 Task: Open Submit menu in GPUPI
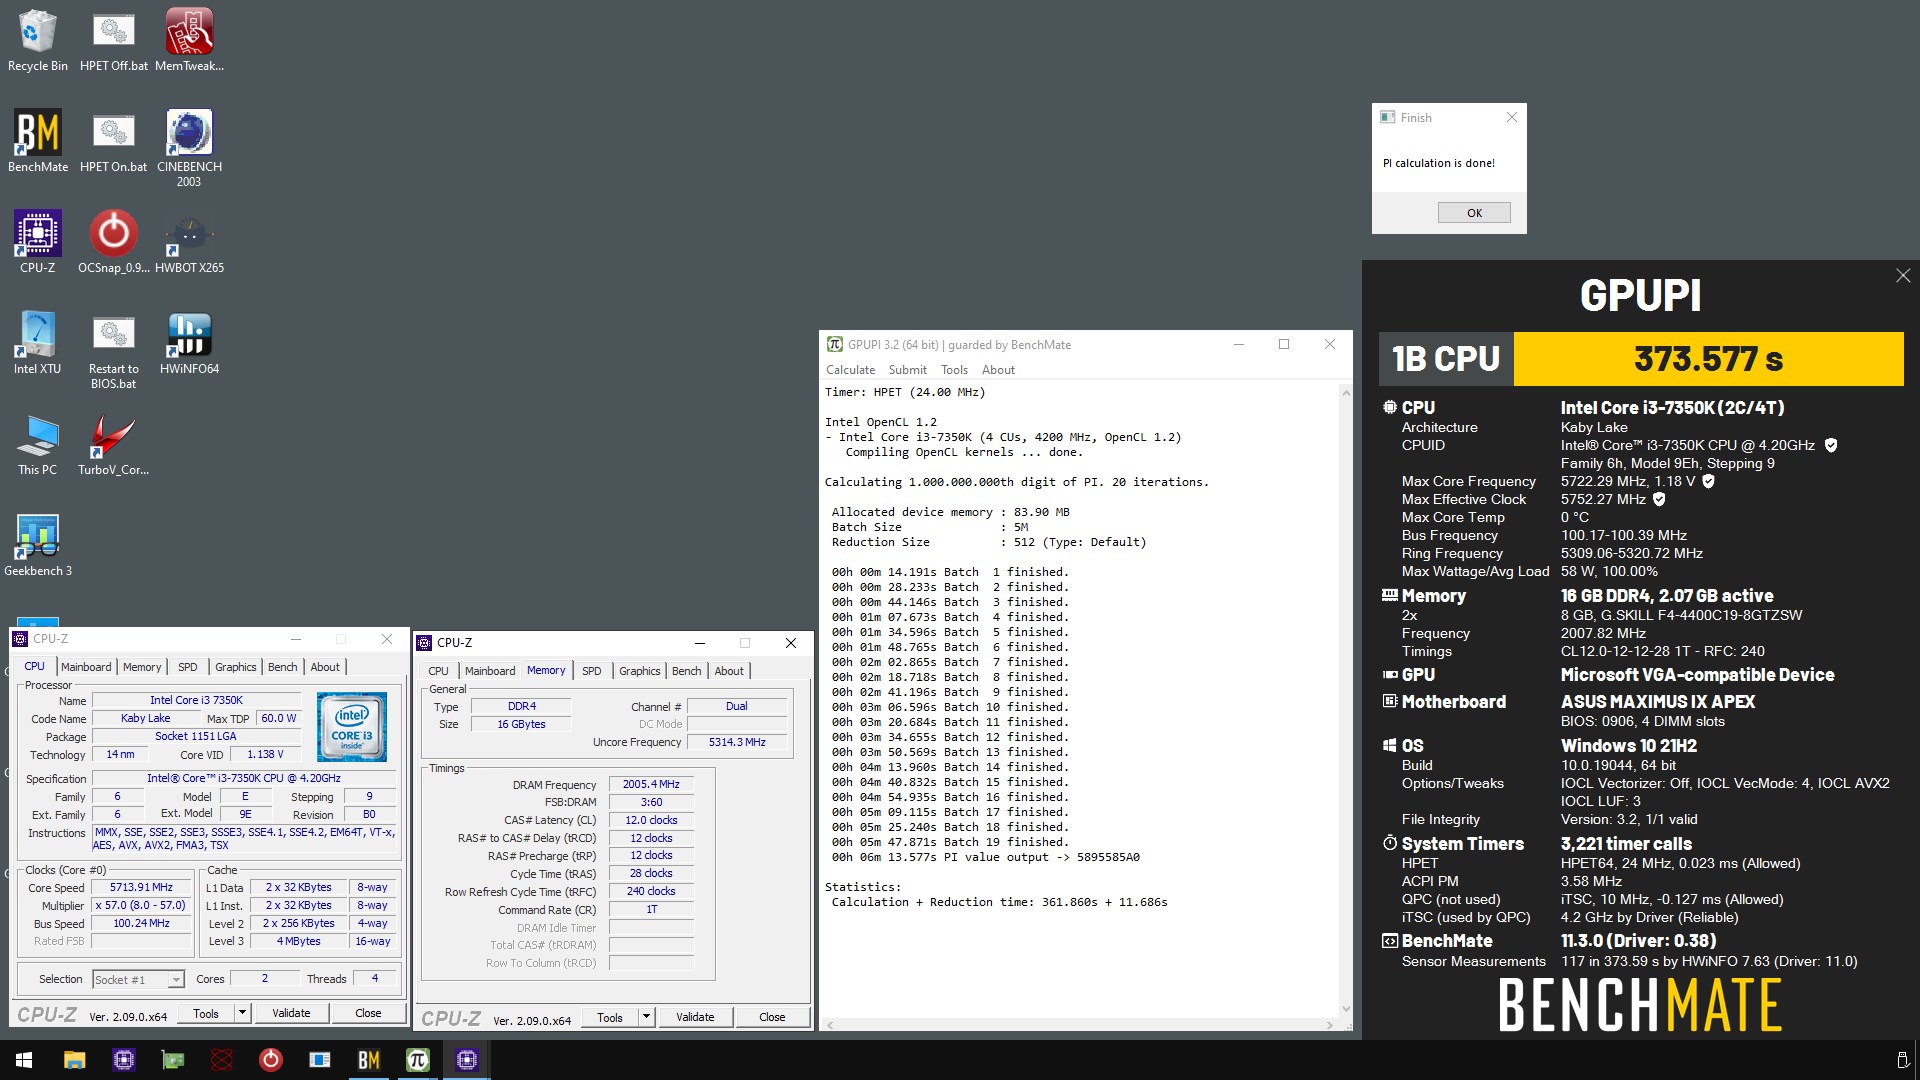pyautogui.click(x=907, y=370)
